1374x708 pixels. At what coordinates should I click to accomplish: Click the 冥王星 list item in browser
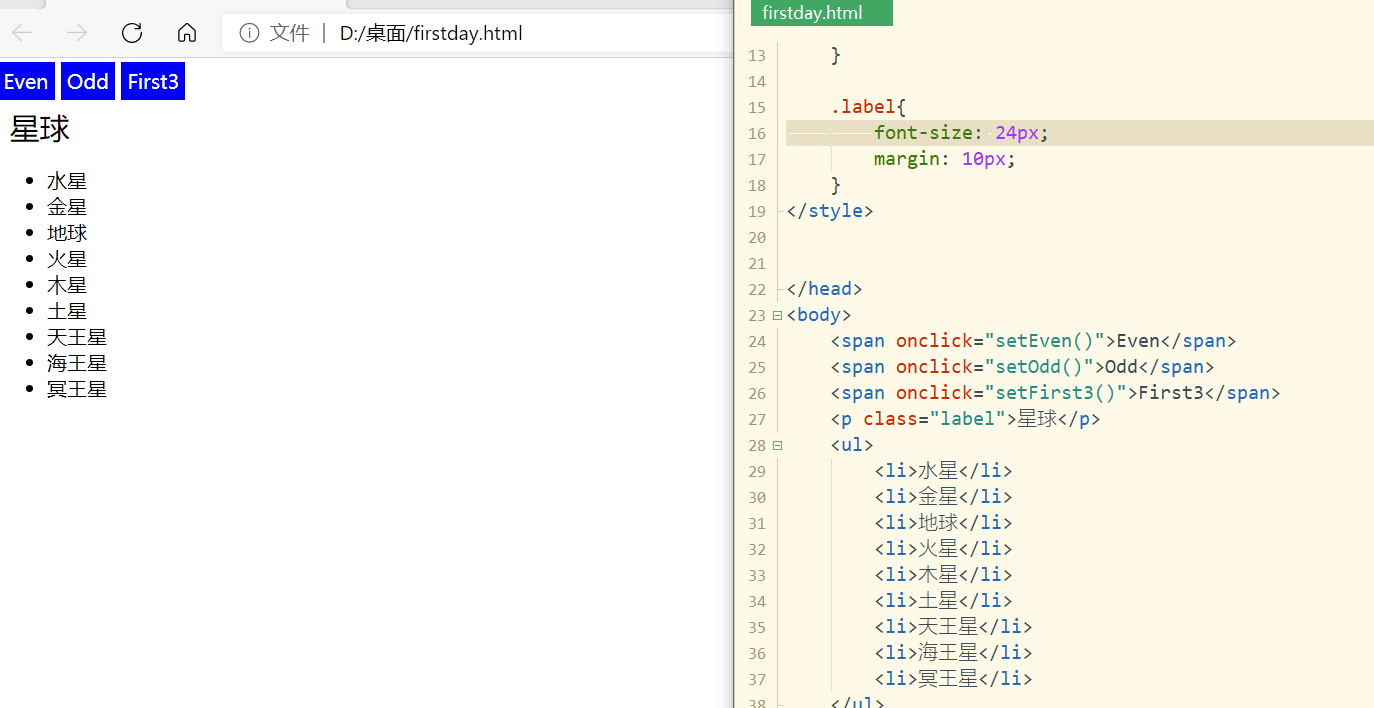77,389
